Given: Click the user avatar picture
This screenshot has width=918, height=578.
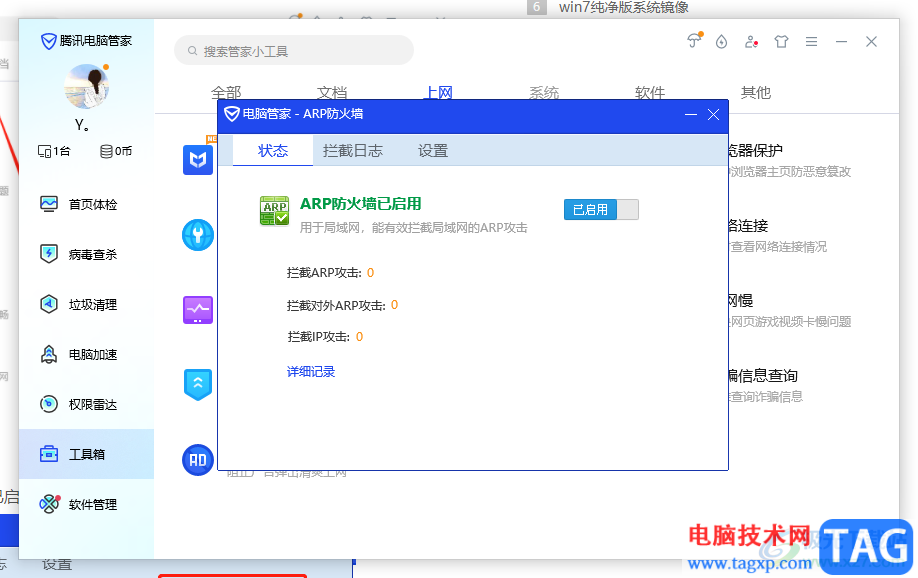Looking at the screenshot, I should coord(87,87).
